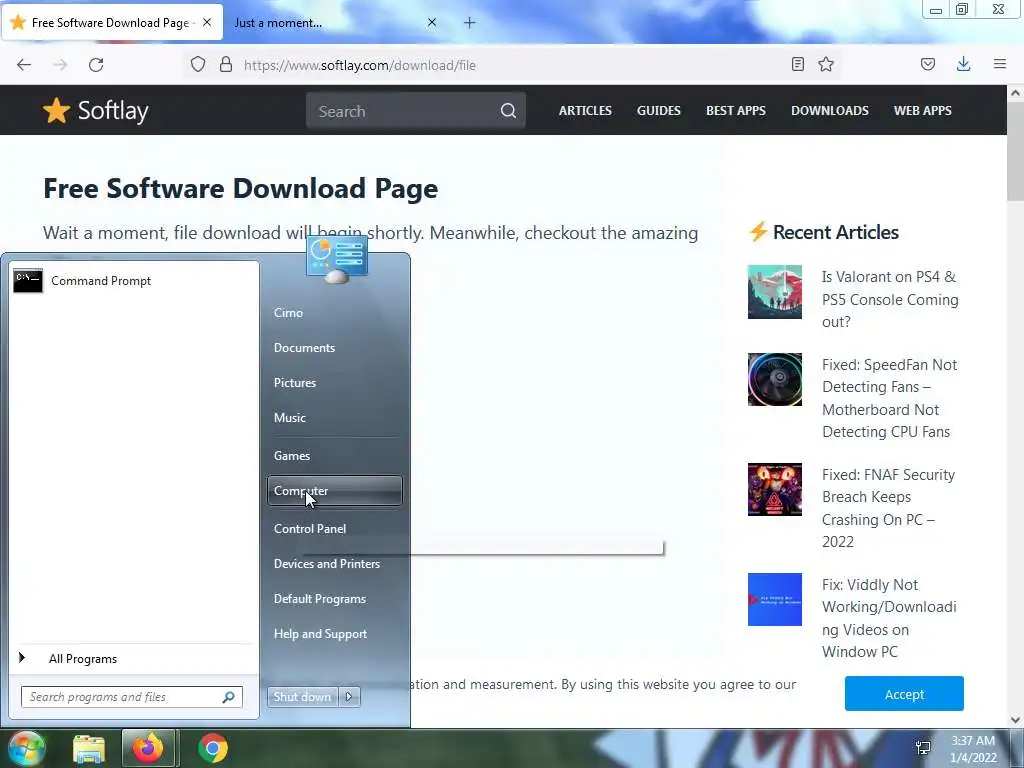Click the magnifier icon in Softlay search

508,110
